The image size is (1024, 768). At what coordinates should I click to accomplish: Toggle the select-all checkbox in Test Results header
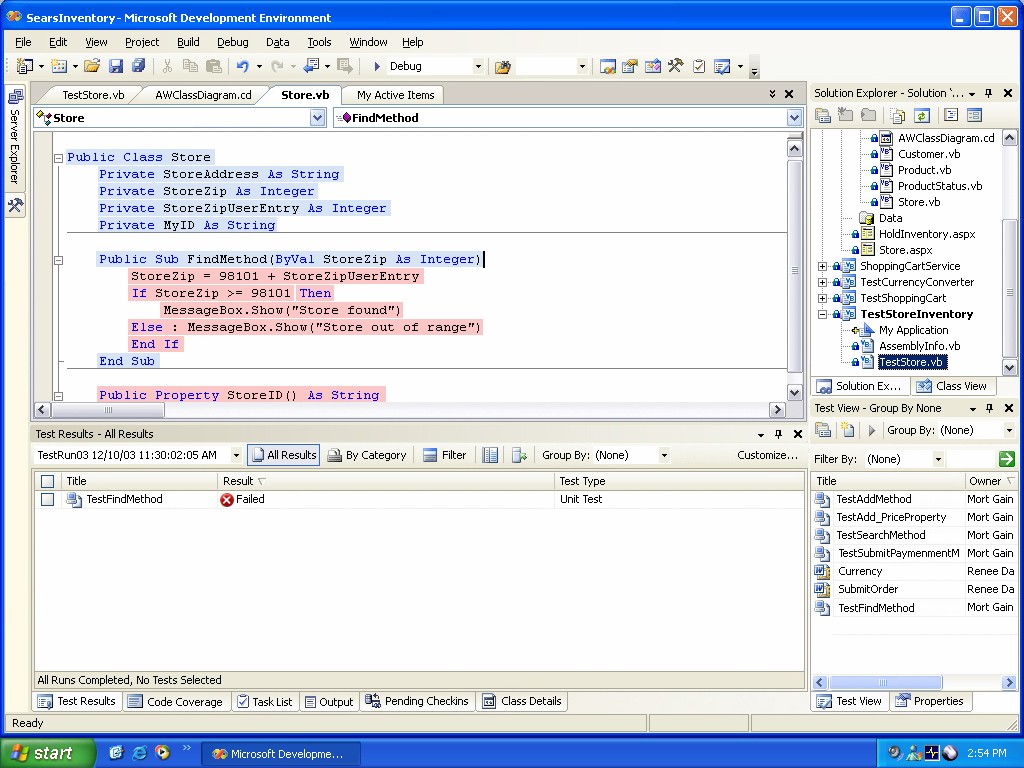coord(47,481)
